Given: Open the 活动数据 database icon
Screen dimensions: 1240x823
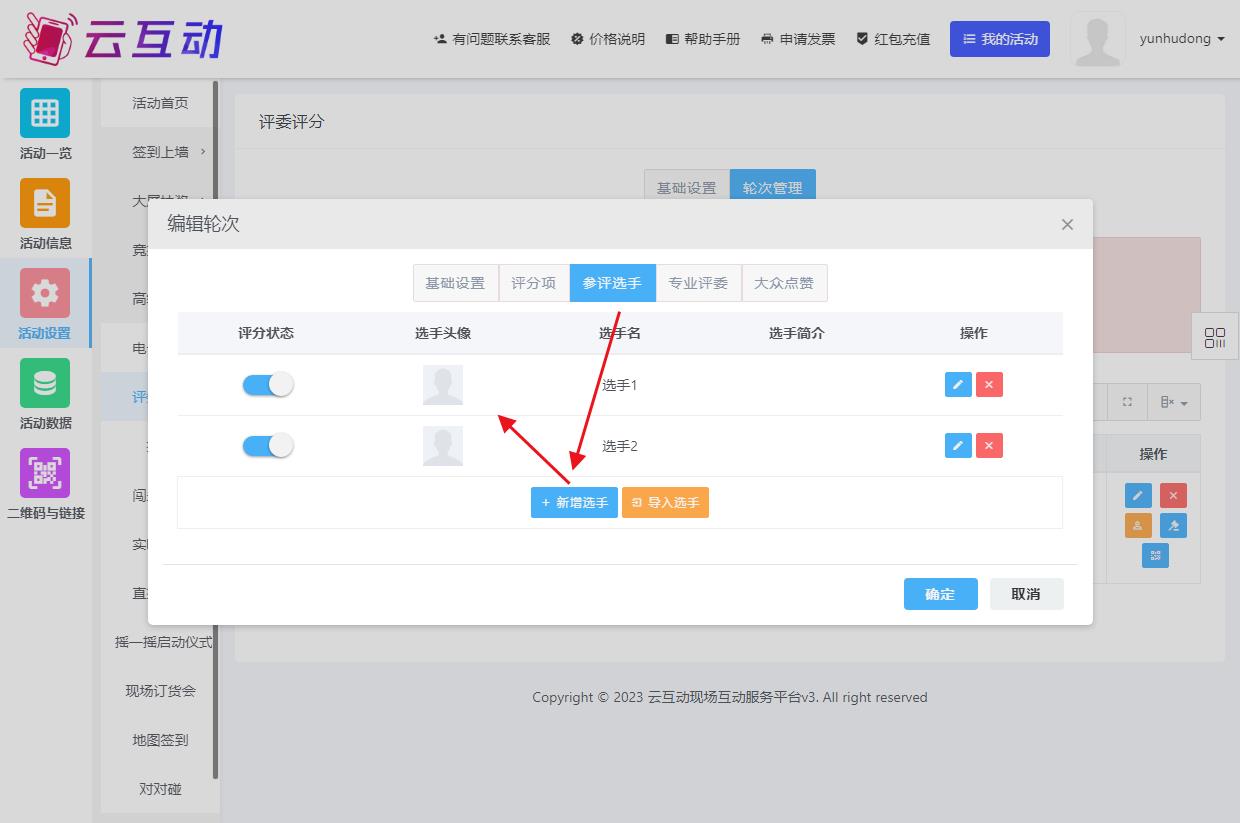Looking at the screenshot, I should pyautogui.click(x=45, y=383).
